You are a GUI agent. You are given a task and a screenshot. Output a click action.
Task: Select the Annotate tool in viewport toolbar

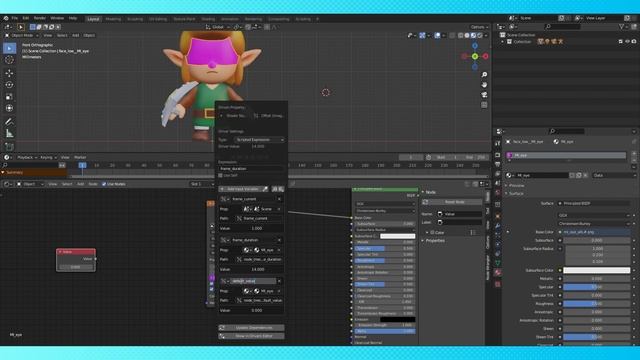(9, 122)
